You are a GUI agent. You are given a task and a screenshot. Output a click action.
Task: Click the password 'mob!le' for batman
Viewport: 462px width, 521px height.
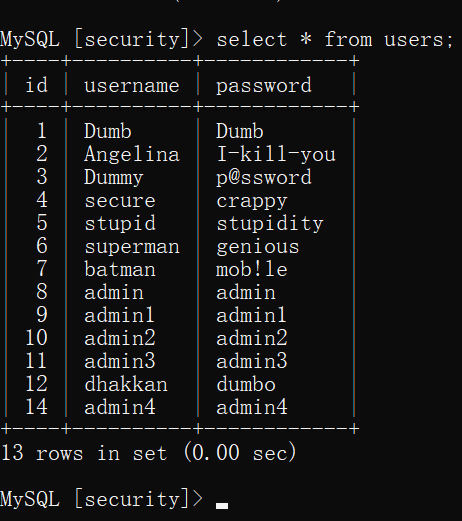click(252, 269)
